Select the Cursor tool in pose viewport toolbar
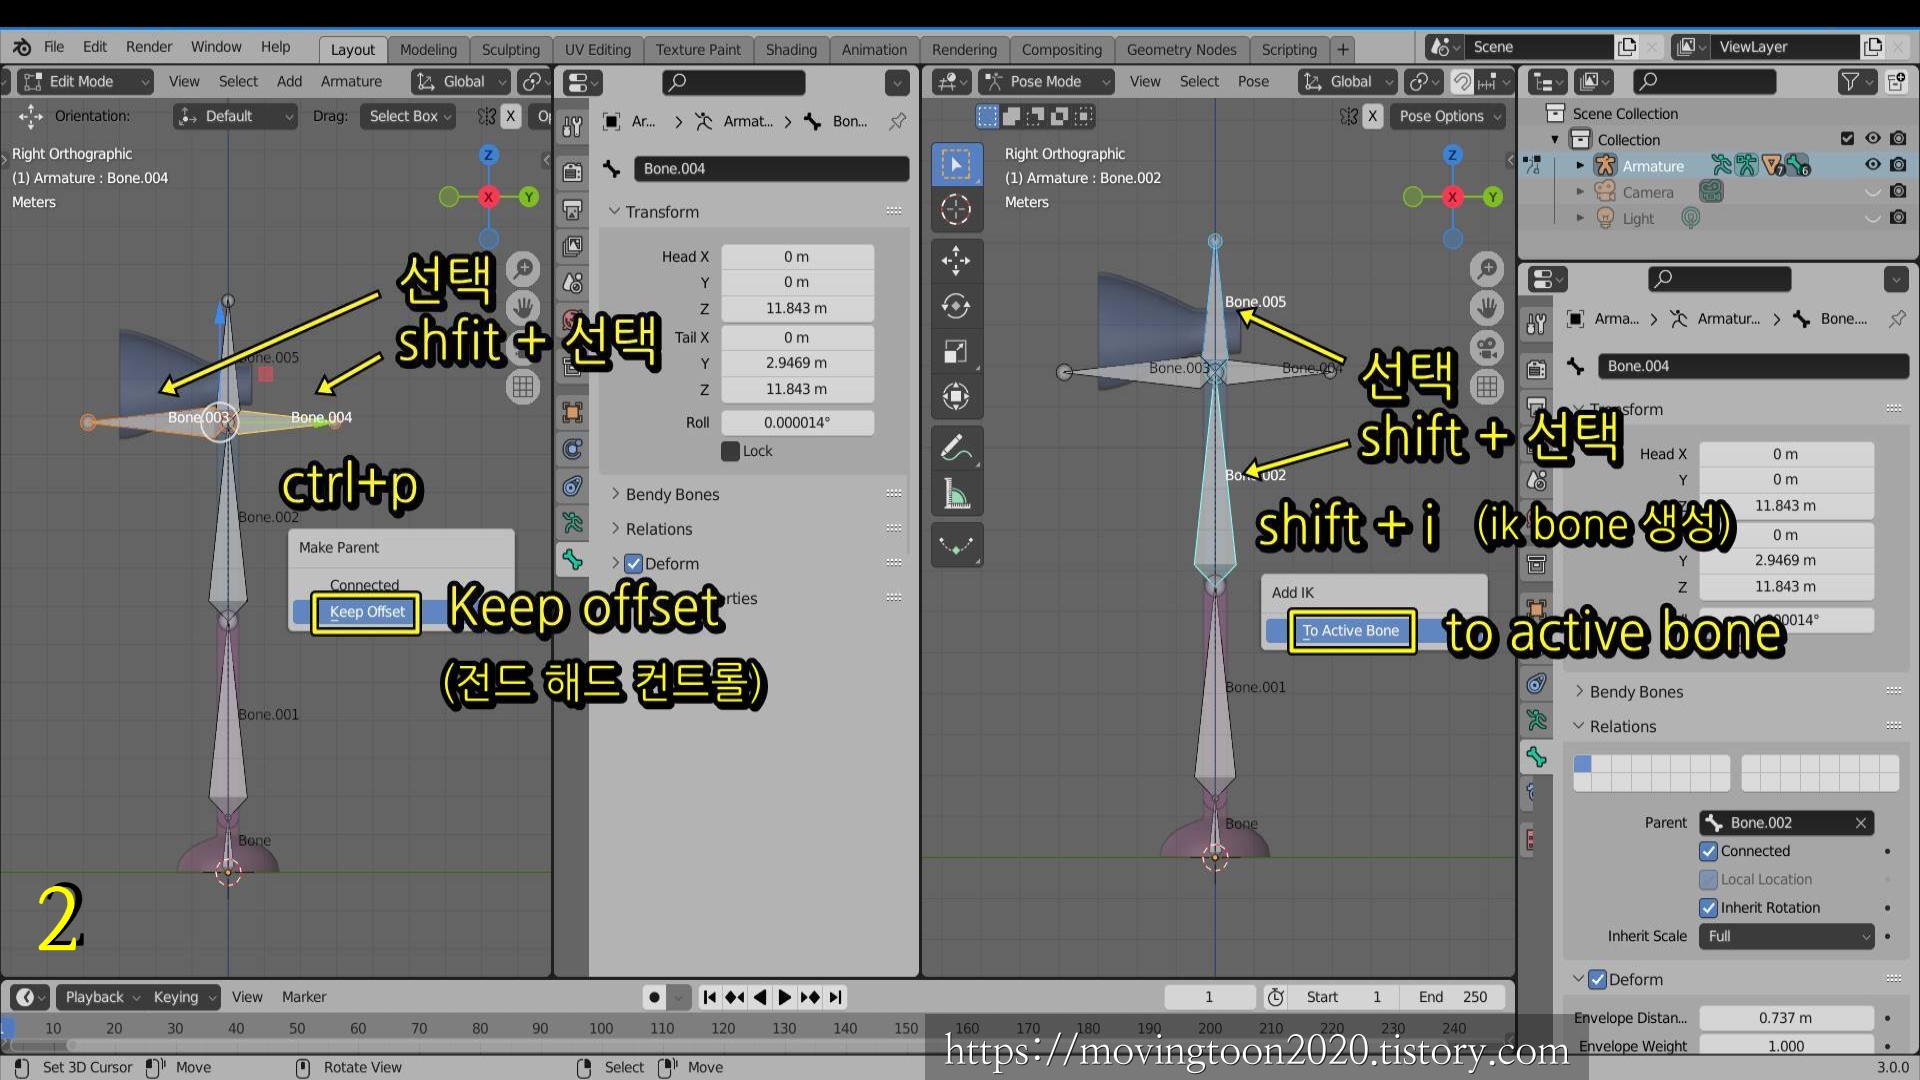Viewport: 1920px width, 1080px height. click(956, 210)
